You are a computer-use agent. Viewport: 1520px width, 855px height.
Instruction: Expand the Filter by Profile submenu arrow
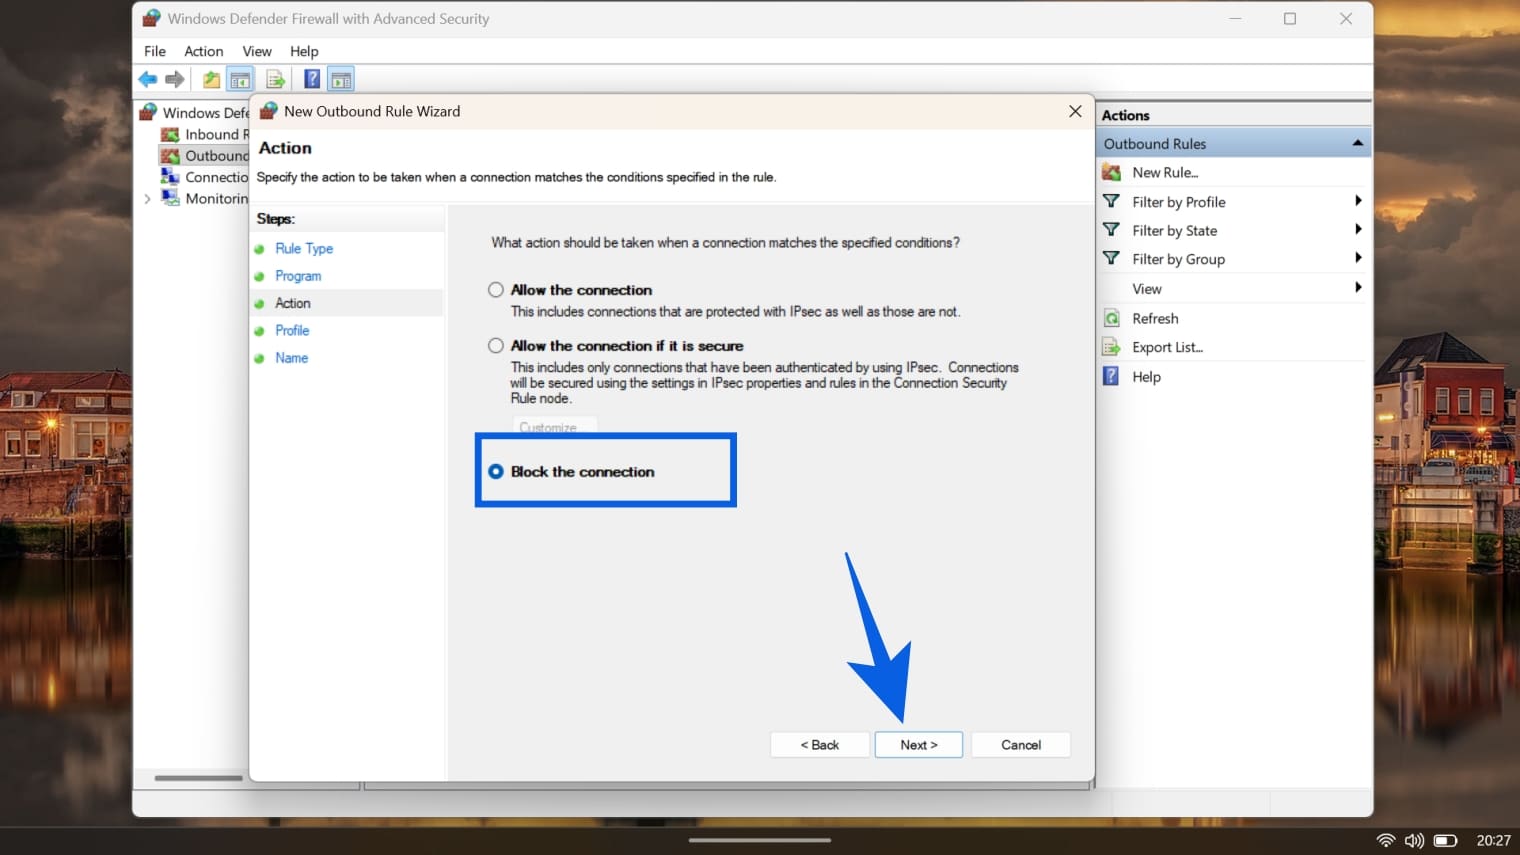pyautogui.click(x=1358, y=201)
